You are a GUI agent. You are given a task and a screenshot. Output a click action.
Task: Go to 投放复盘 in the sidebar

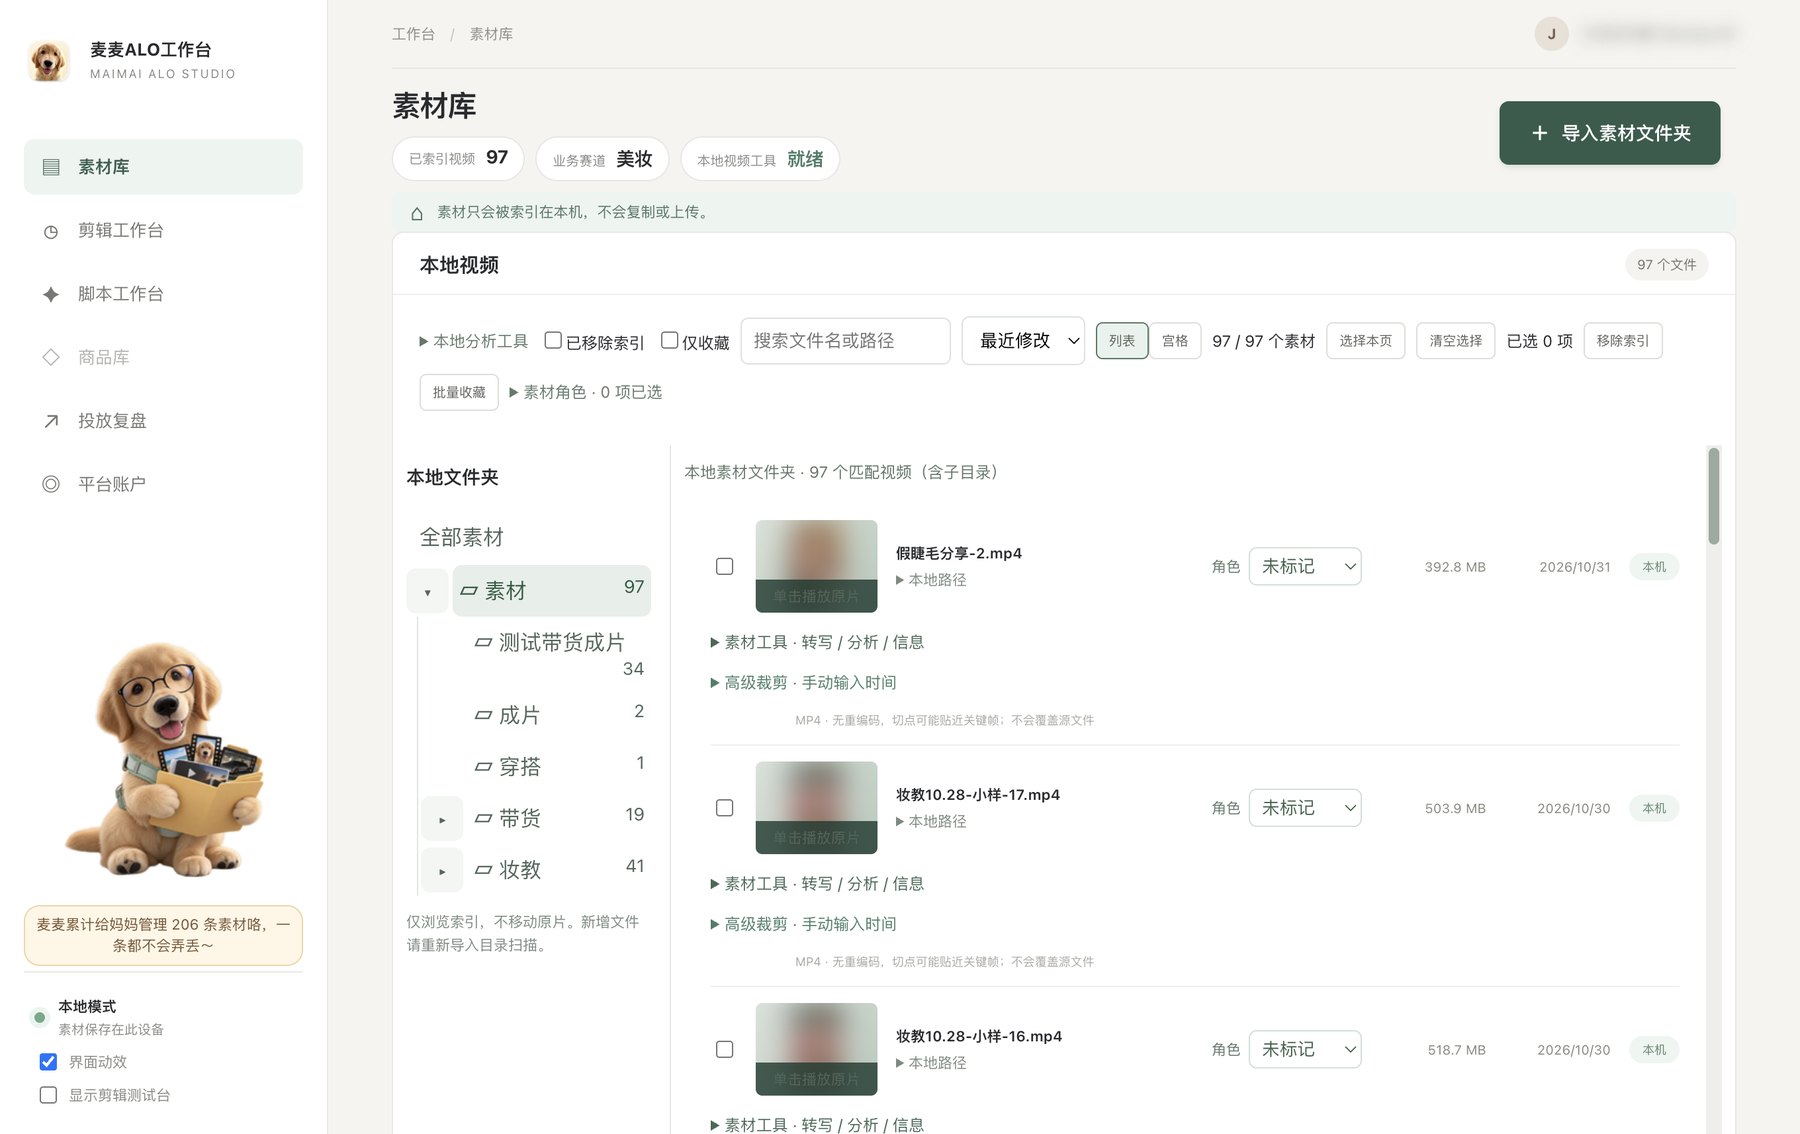click(163, 421)
